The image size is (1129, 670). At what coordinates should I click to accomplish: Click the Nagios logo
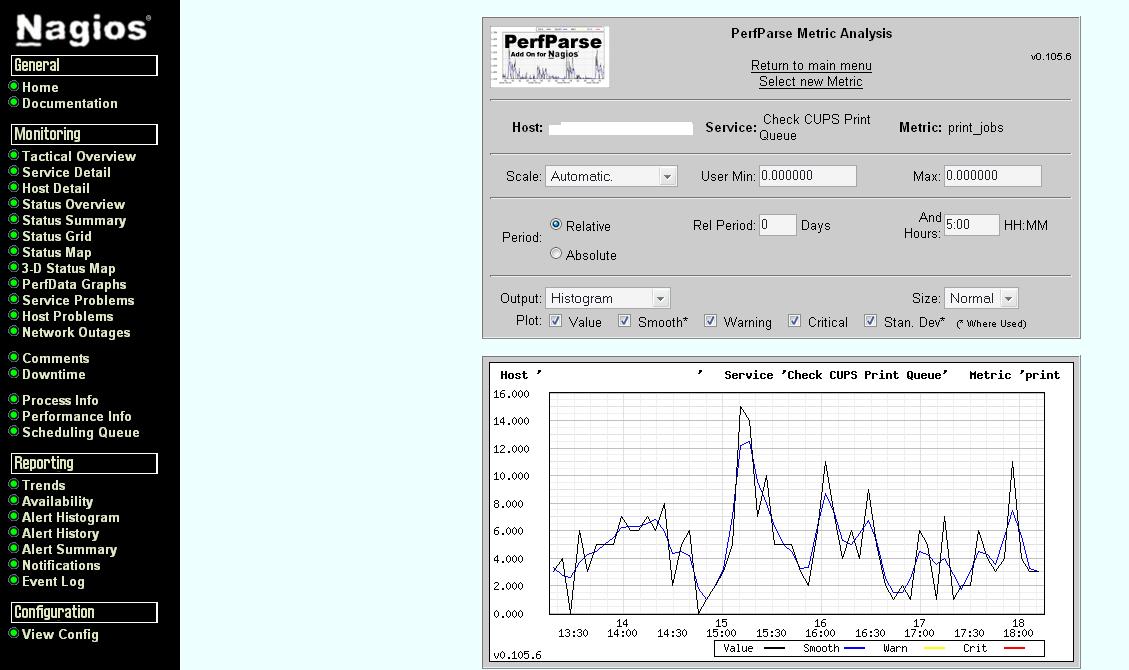(x=84, y=30)
